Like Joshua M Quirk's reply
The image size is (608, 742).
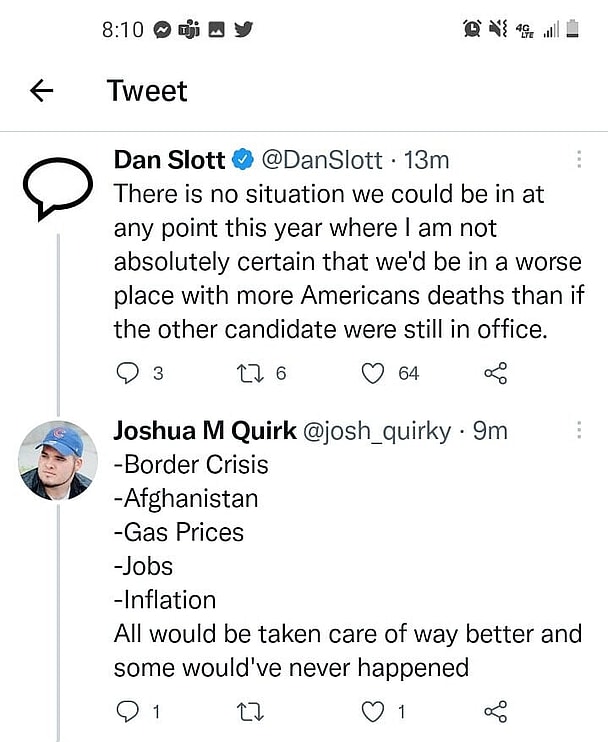pyautogui.click(x=373, y=712)
